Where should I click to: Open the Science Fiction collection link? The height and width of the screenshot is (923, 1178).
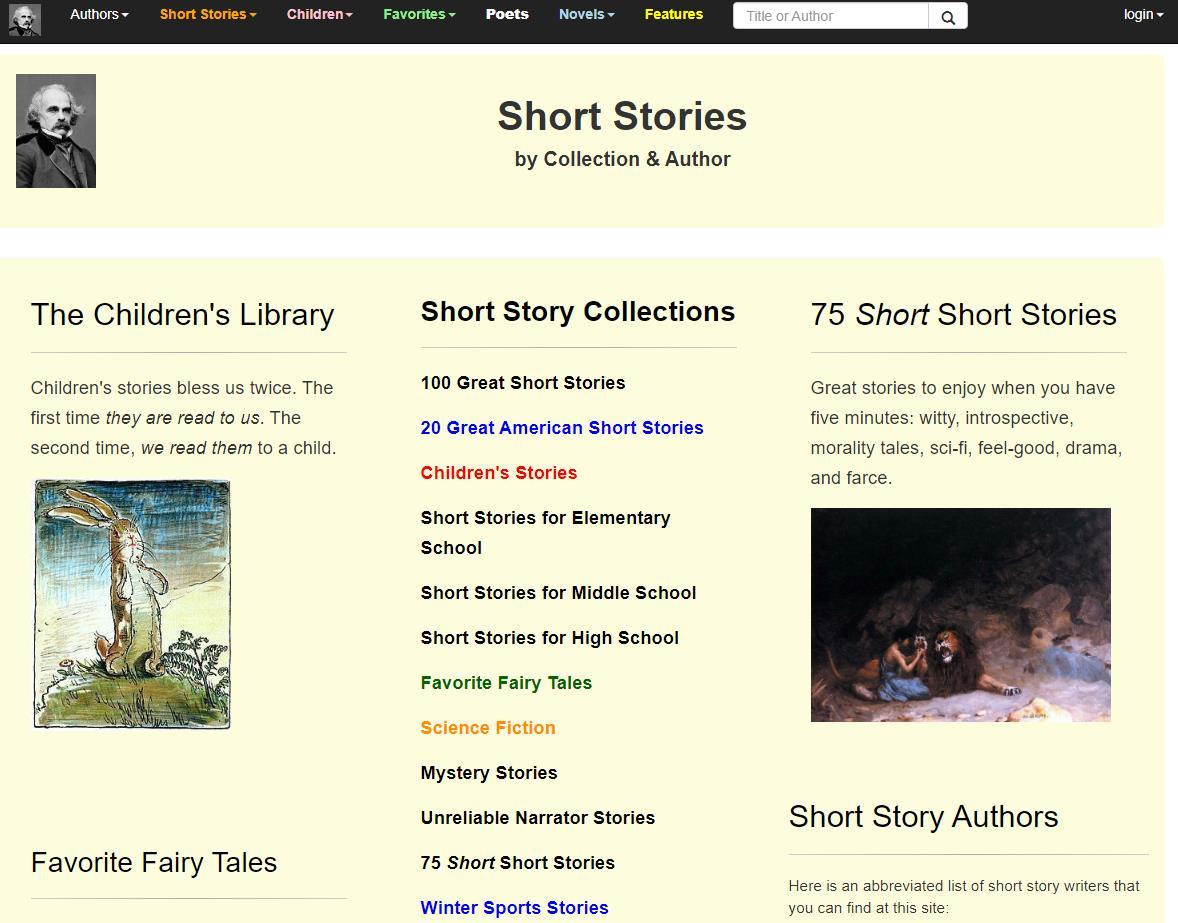[x=488, y=728]
